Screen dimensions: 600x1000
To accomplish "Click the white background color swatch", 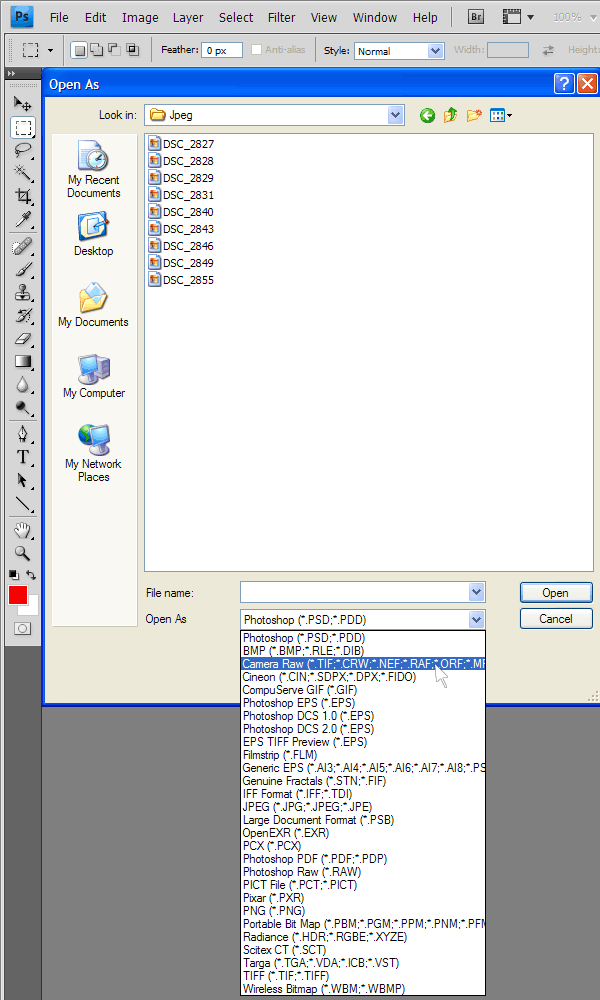I will click(33, 608).
